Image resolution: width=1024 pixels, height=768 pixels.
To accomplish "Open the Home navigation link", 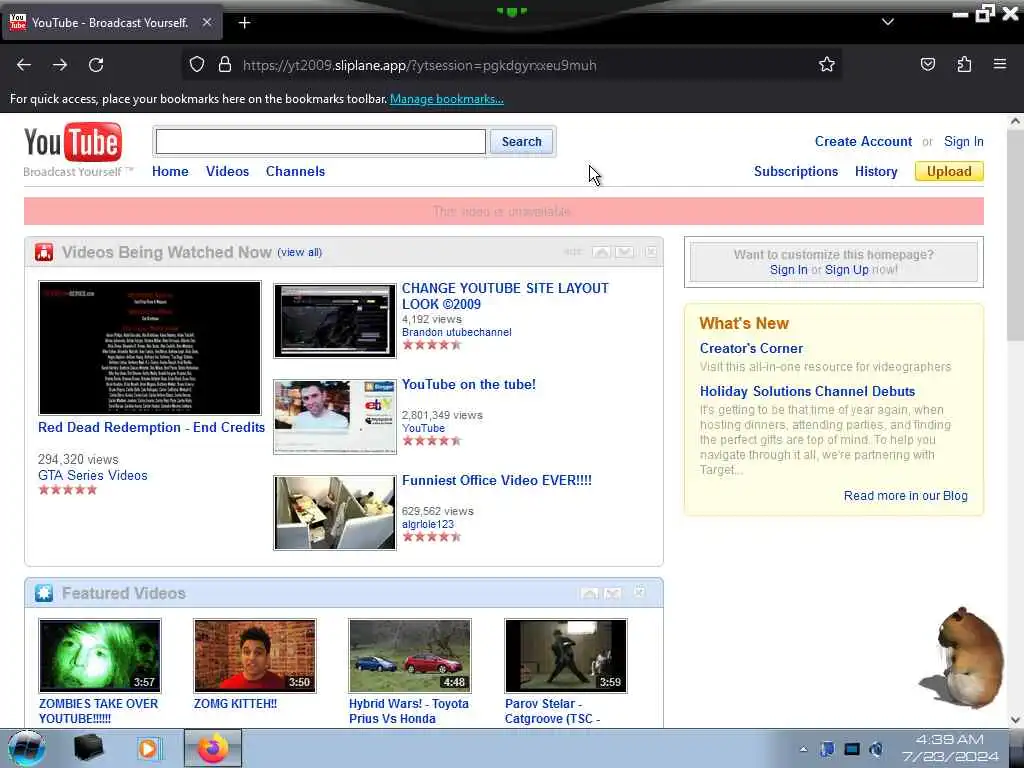I will coord(170,171).
